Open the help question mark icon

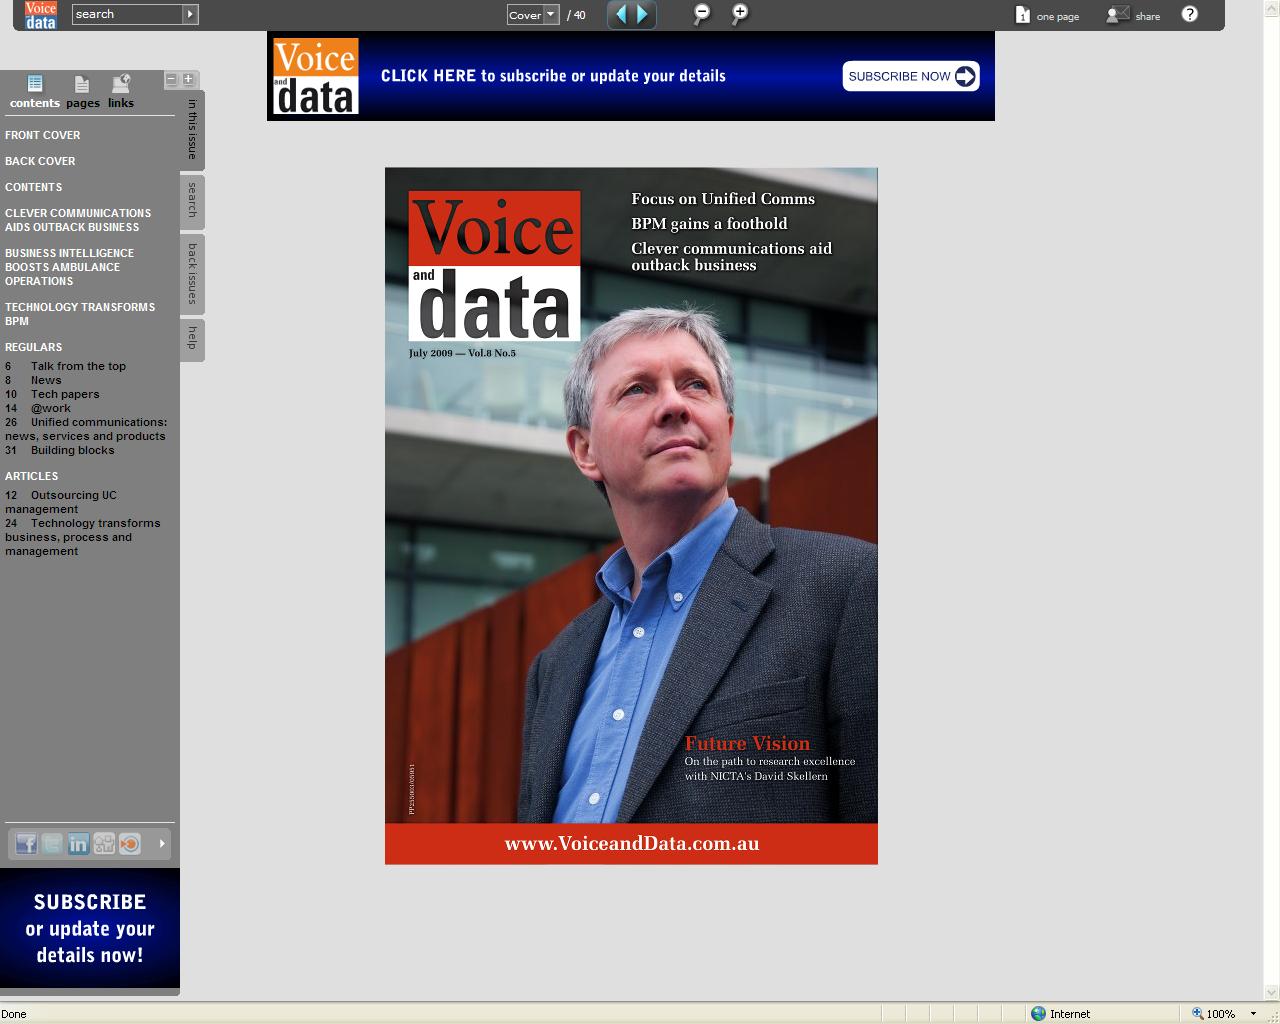(x=1189, y=14)
